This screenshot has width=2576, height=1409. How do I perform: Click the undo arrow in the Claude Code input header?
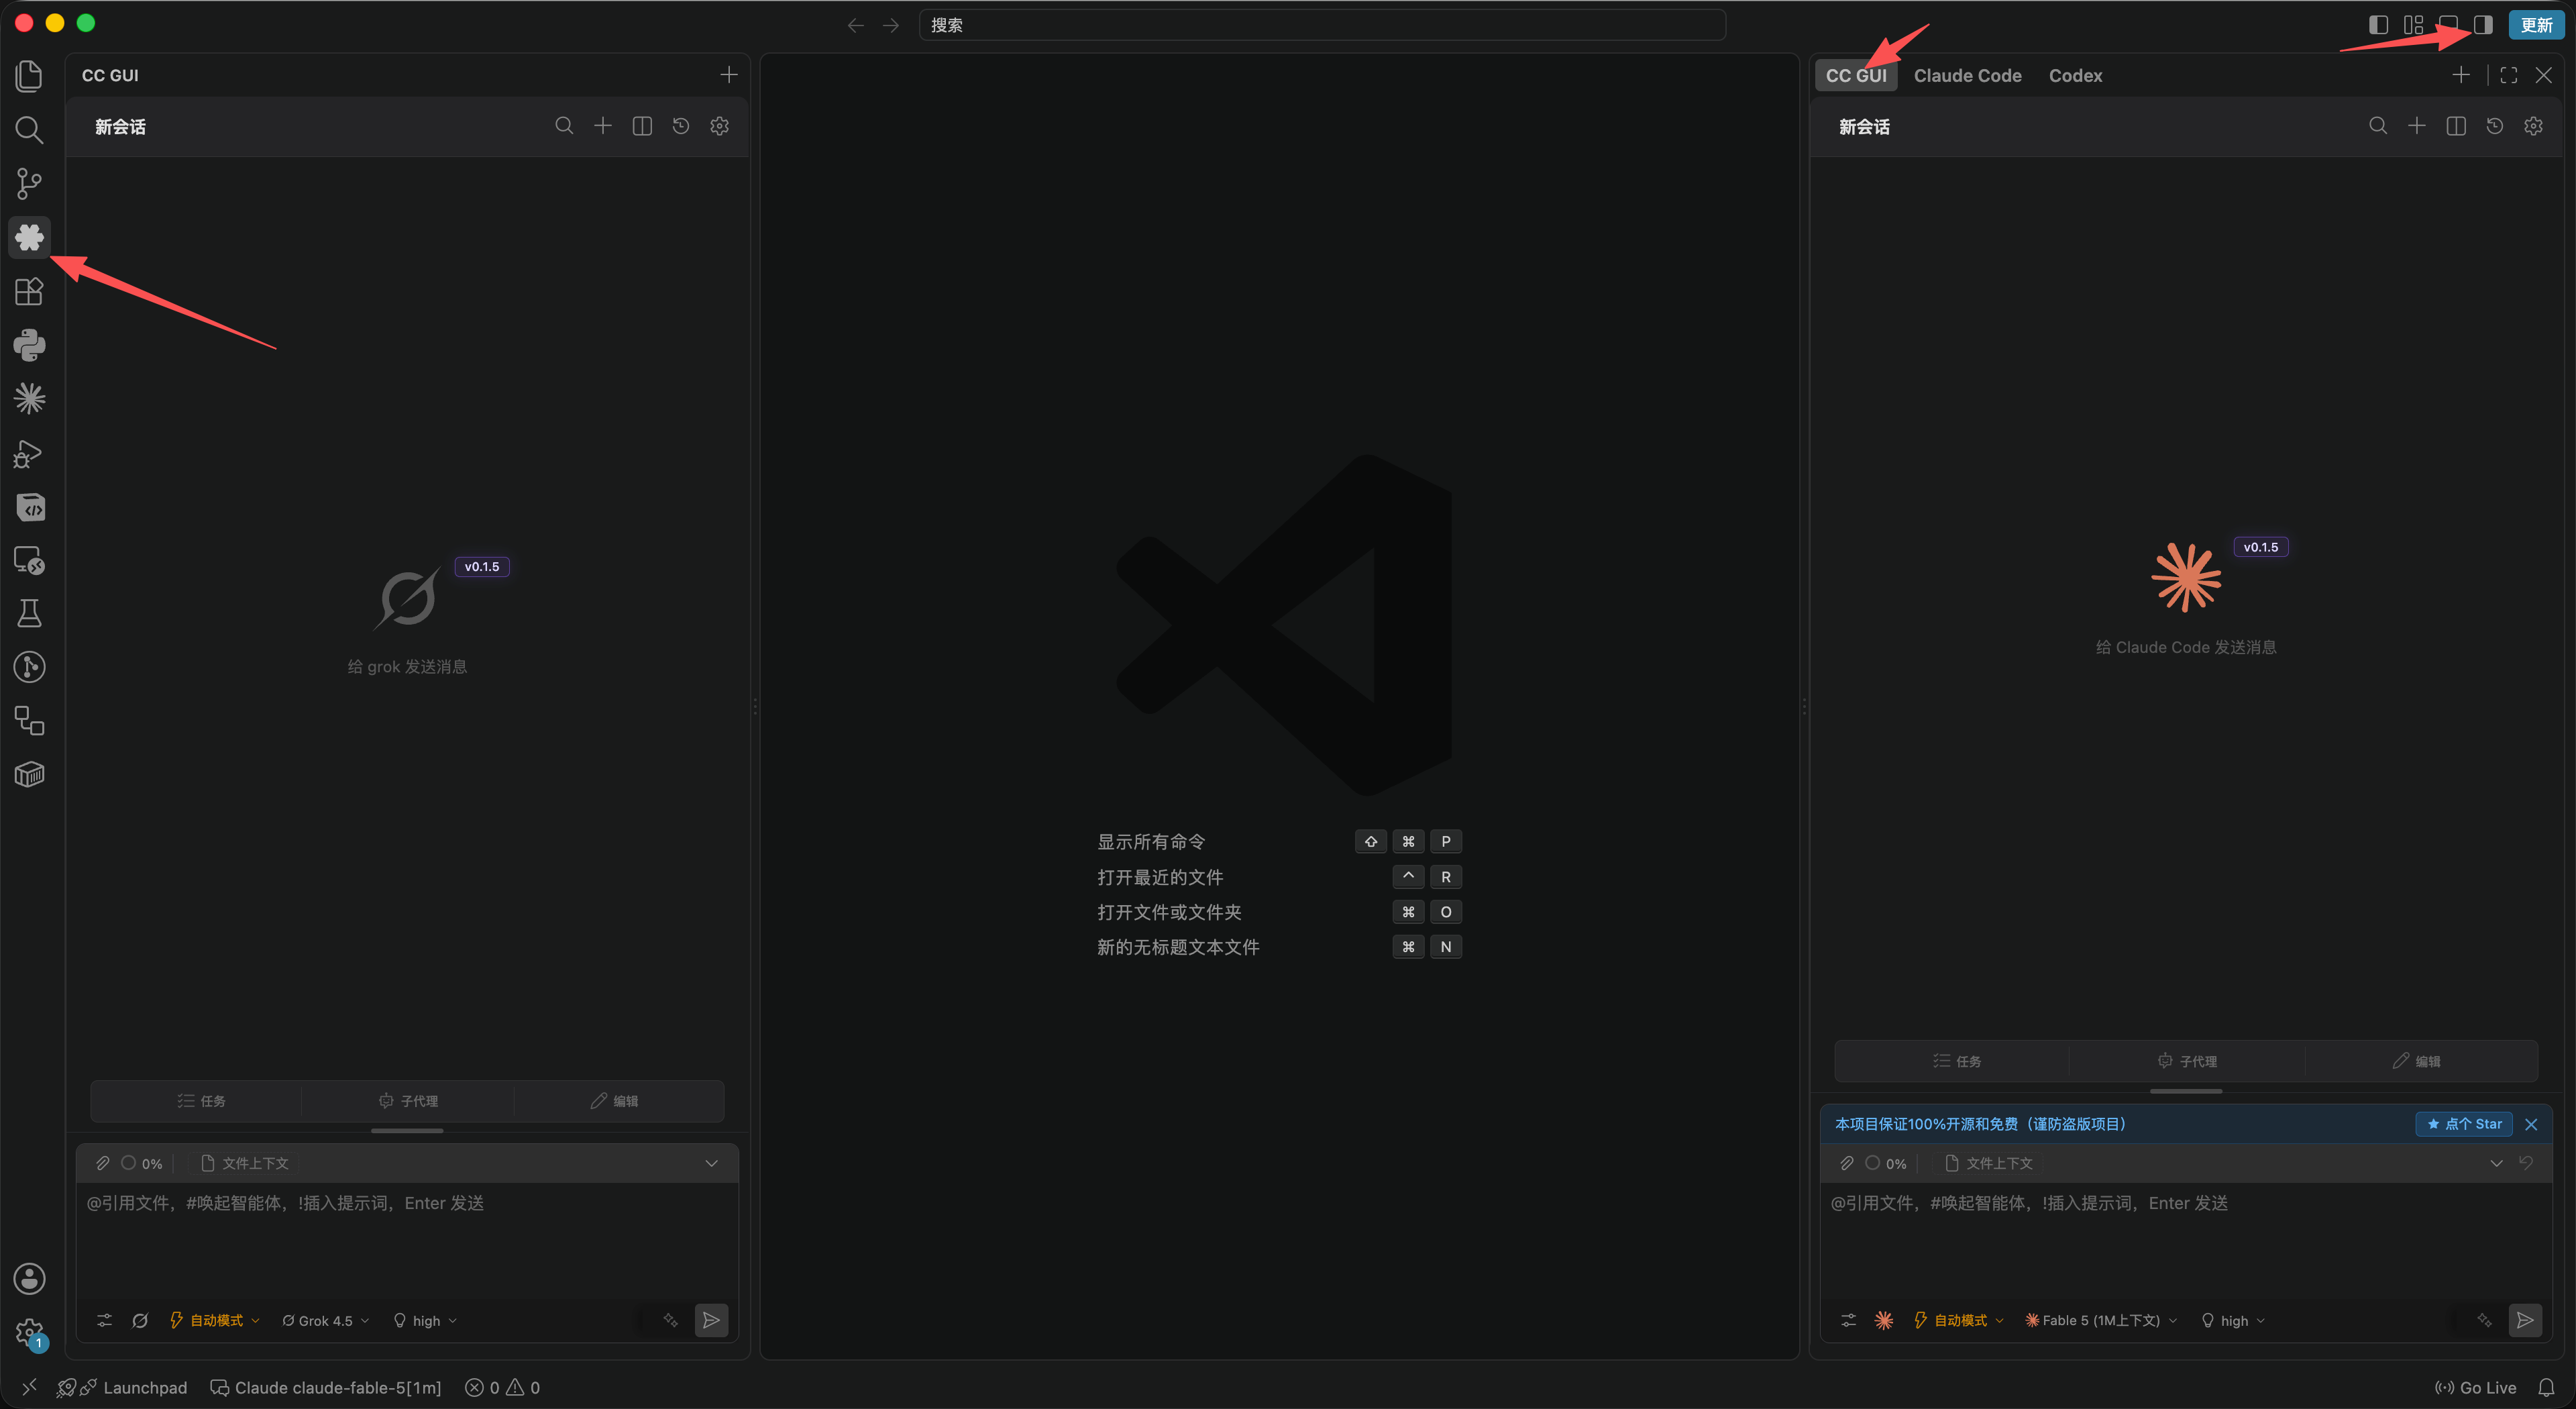pyautogui.click(x=2526, y=1163)
